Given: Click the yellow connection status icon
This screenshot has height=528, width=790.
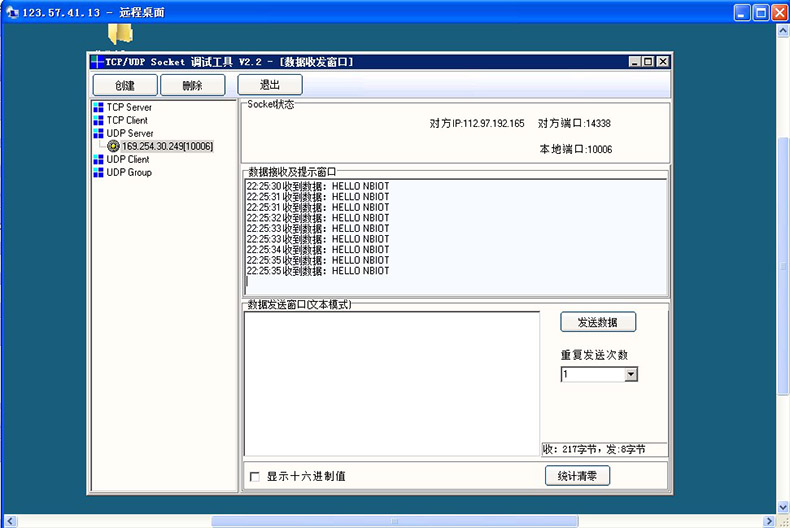Looking at the screenshot, I should coord(113,146).
